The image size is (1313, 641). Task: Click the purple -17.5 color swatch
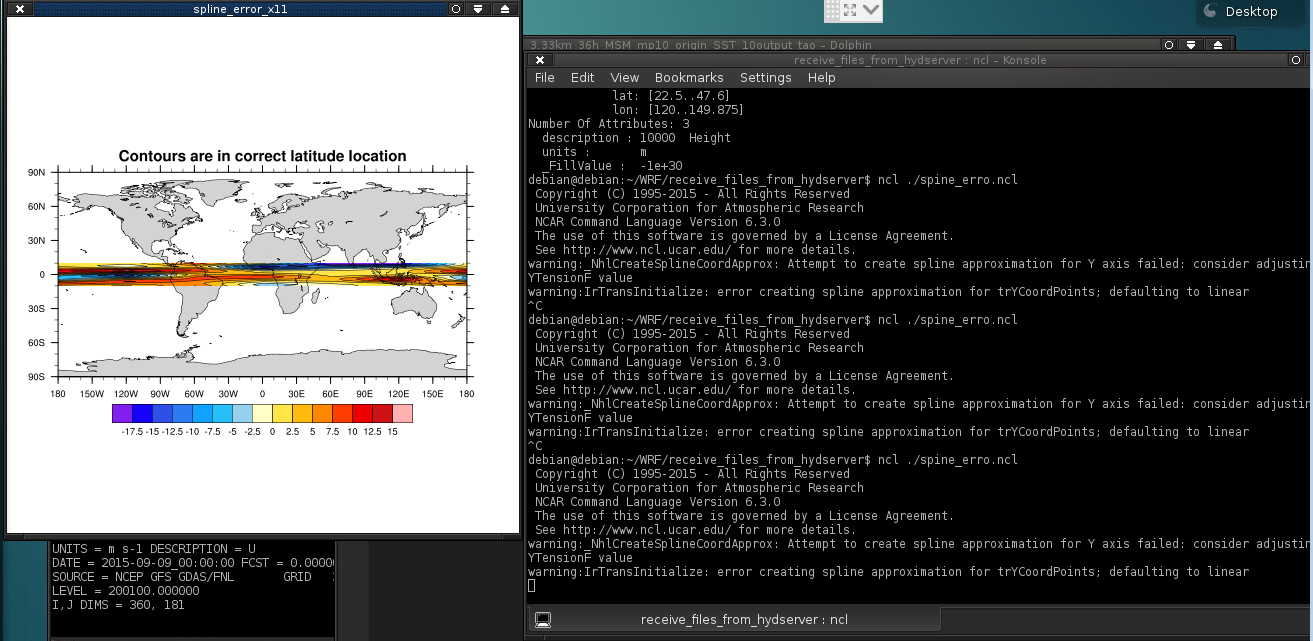[x=122, y=413]
